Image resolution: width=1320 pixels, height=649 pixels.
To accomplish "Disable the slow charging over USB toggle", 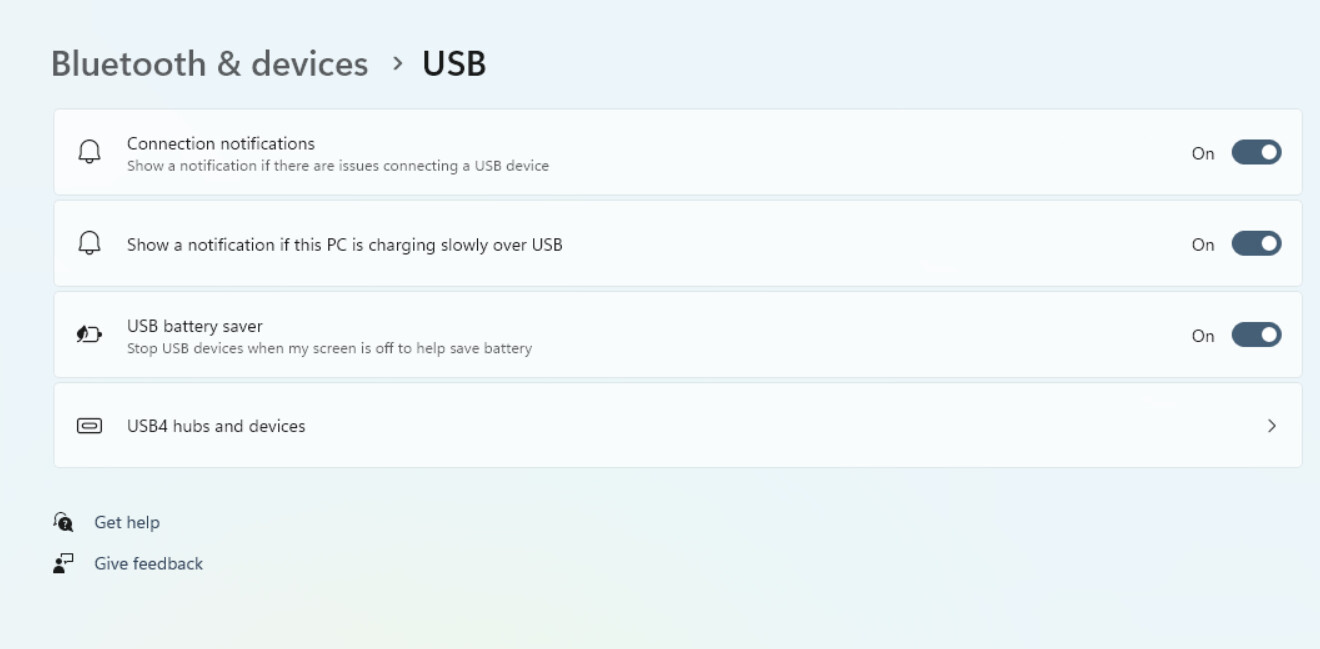I will [x=1256, y=244].
